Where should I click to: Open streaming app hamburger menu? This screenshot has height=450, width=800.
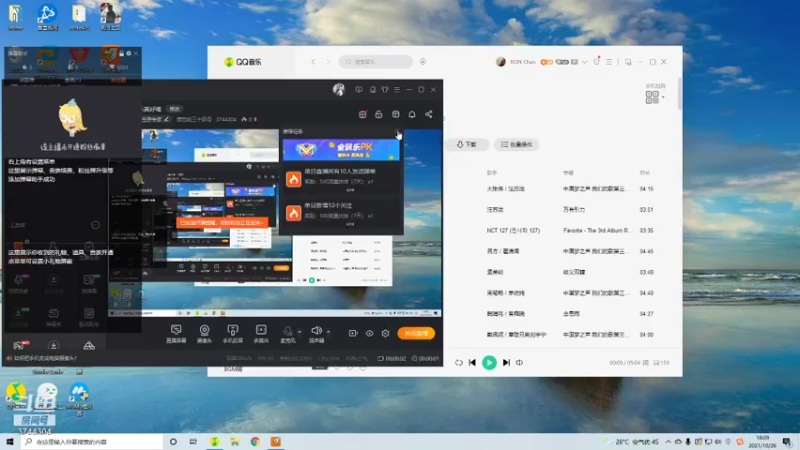tap(397, 89)
